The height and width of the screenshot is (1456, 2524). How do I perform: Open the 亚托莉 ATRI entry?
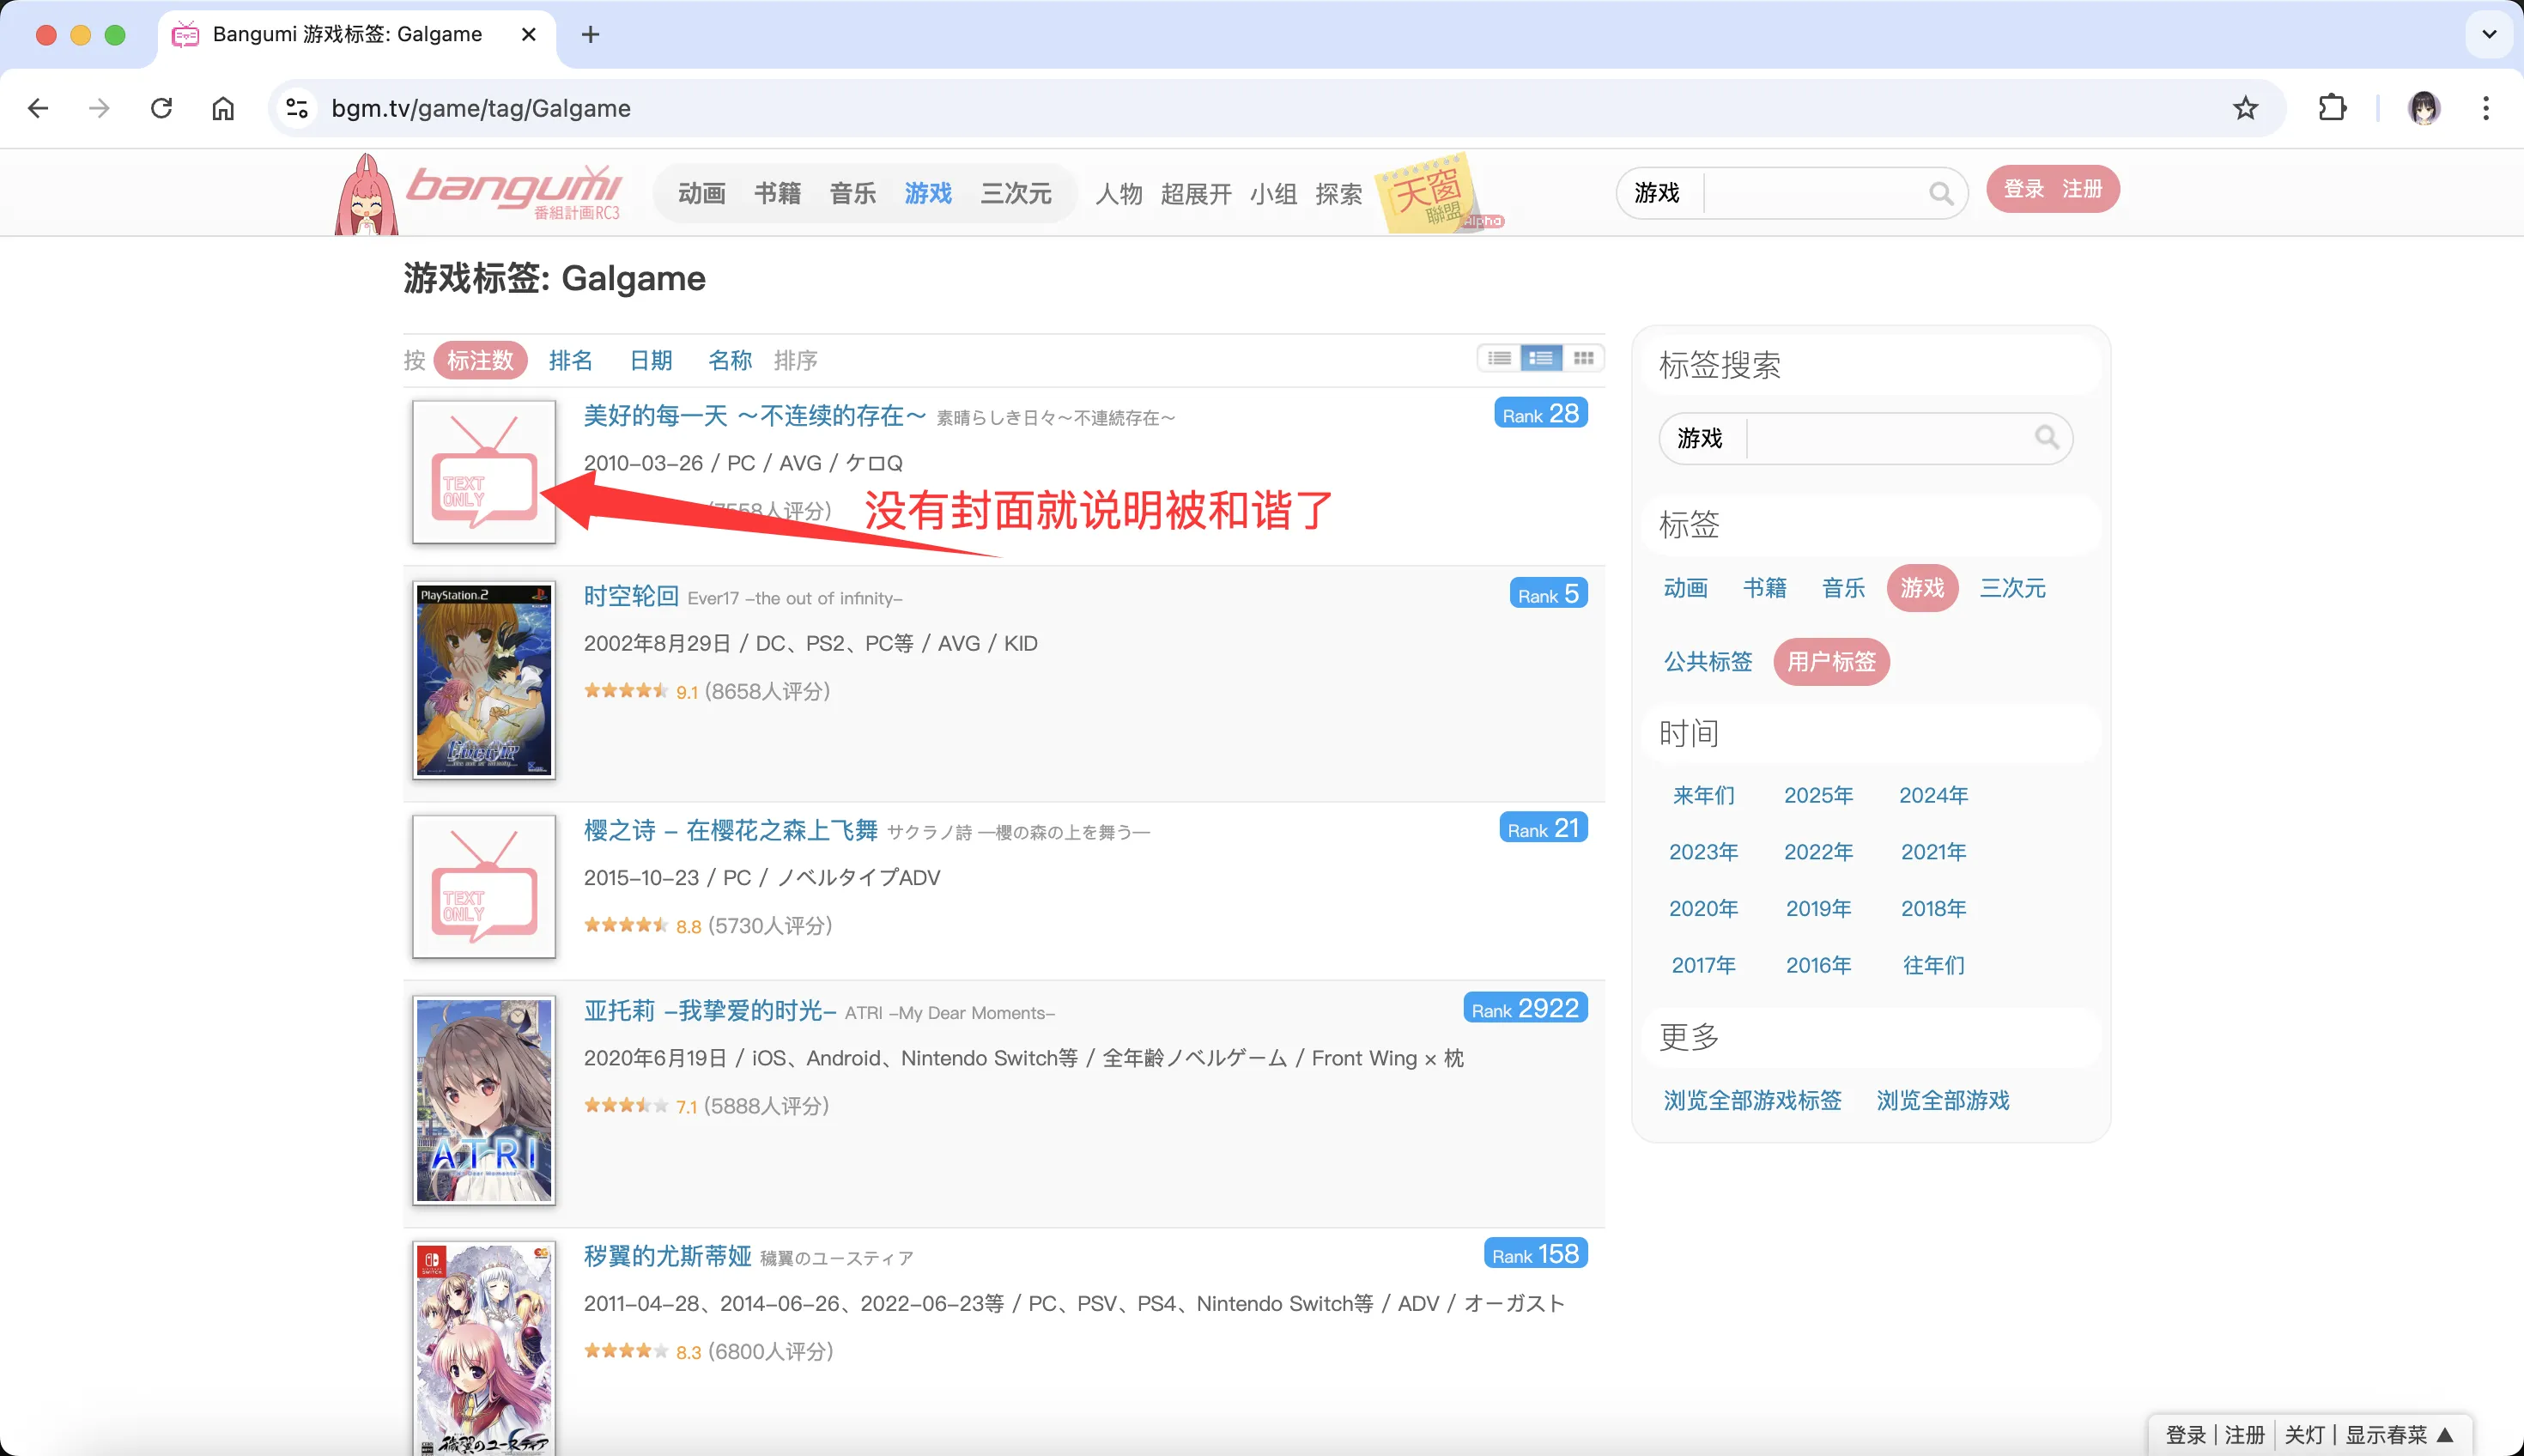click(x=709, y=1010)
